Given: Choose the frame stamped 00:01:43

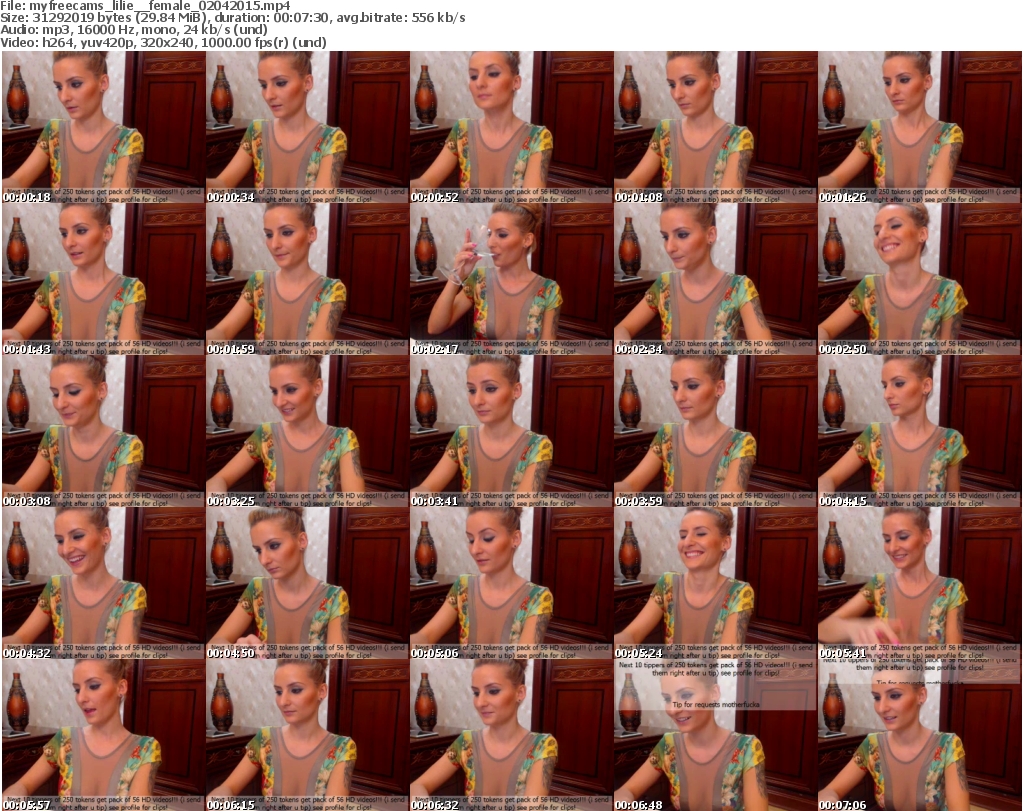Looking at the screenshot, I should click(103, 279).
